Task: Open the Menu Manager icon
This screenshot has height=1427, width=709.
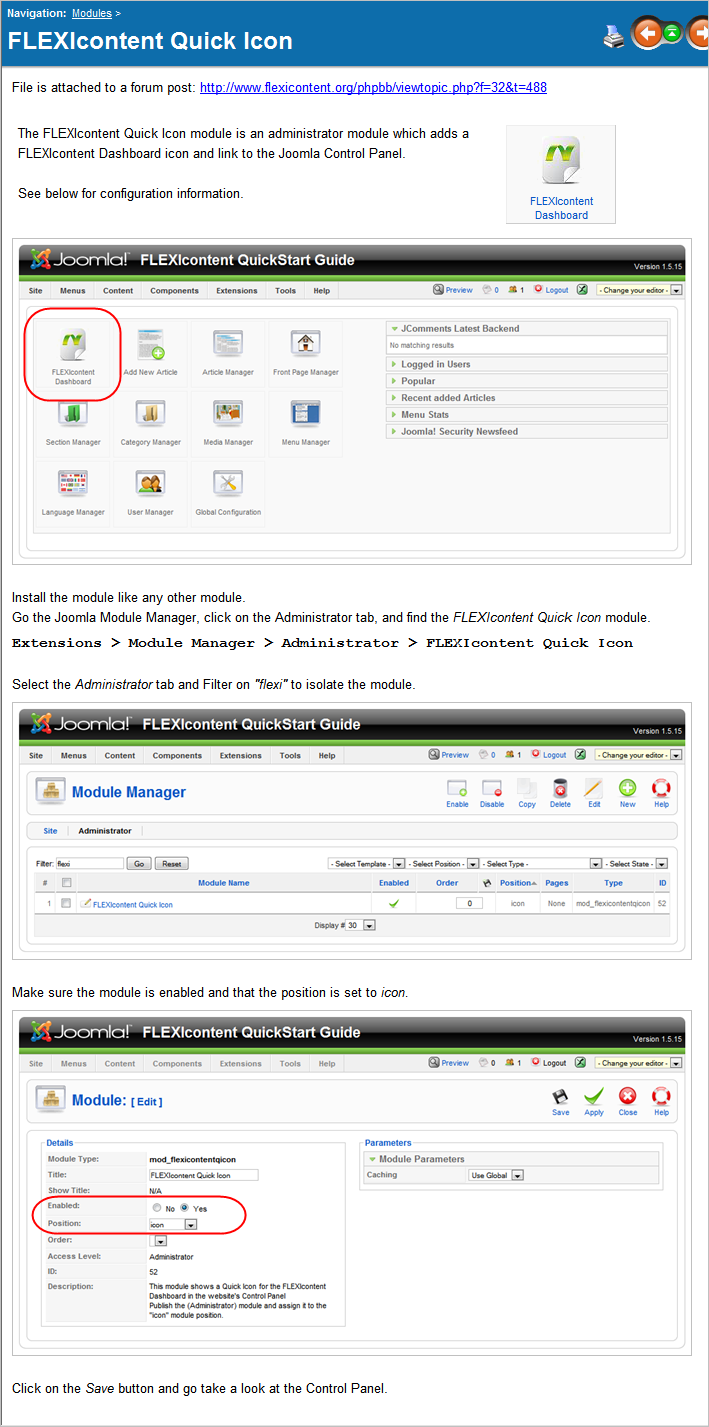Action: tap(306, 425)
